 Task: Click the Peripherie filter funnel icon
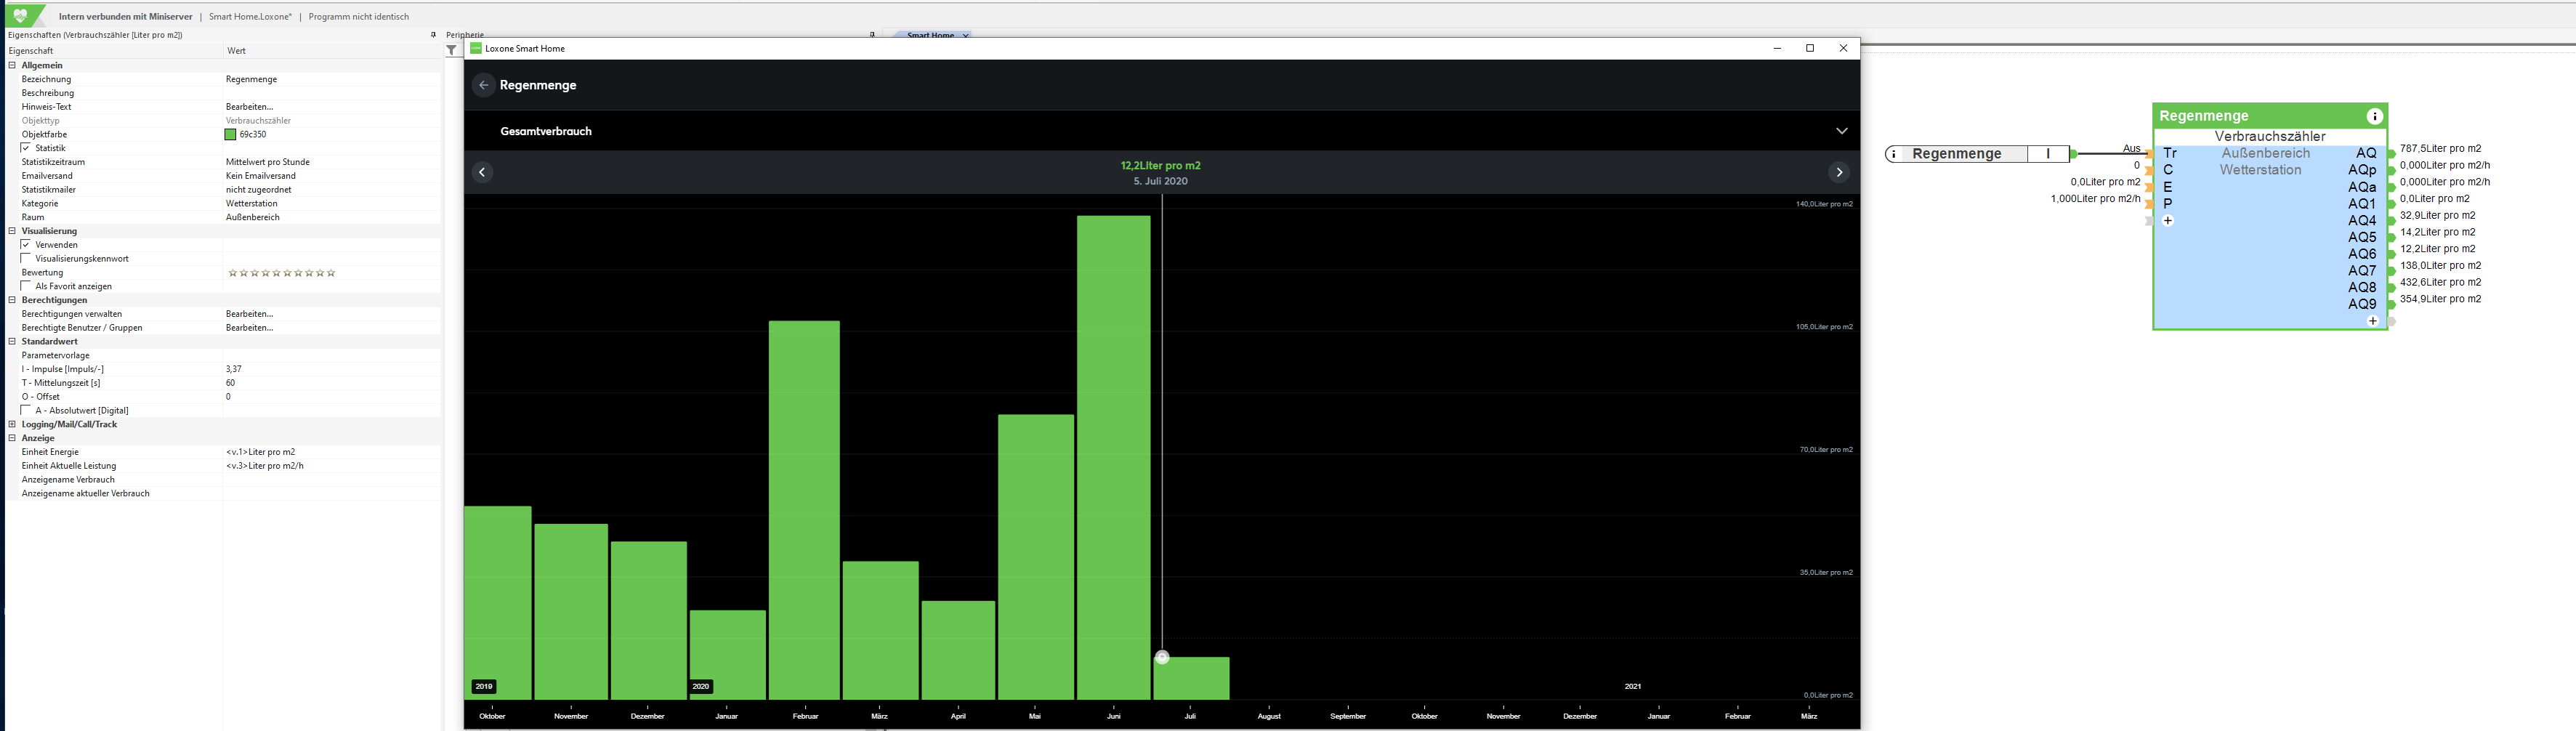(x=452, y=50)
